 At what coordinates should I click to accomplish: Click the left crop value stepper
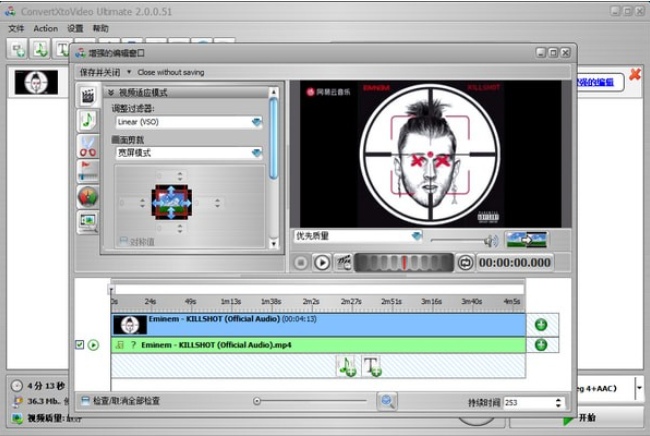(142, 203)
